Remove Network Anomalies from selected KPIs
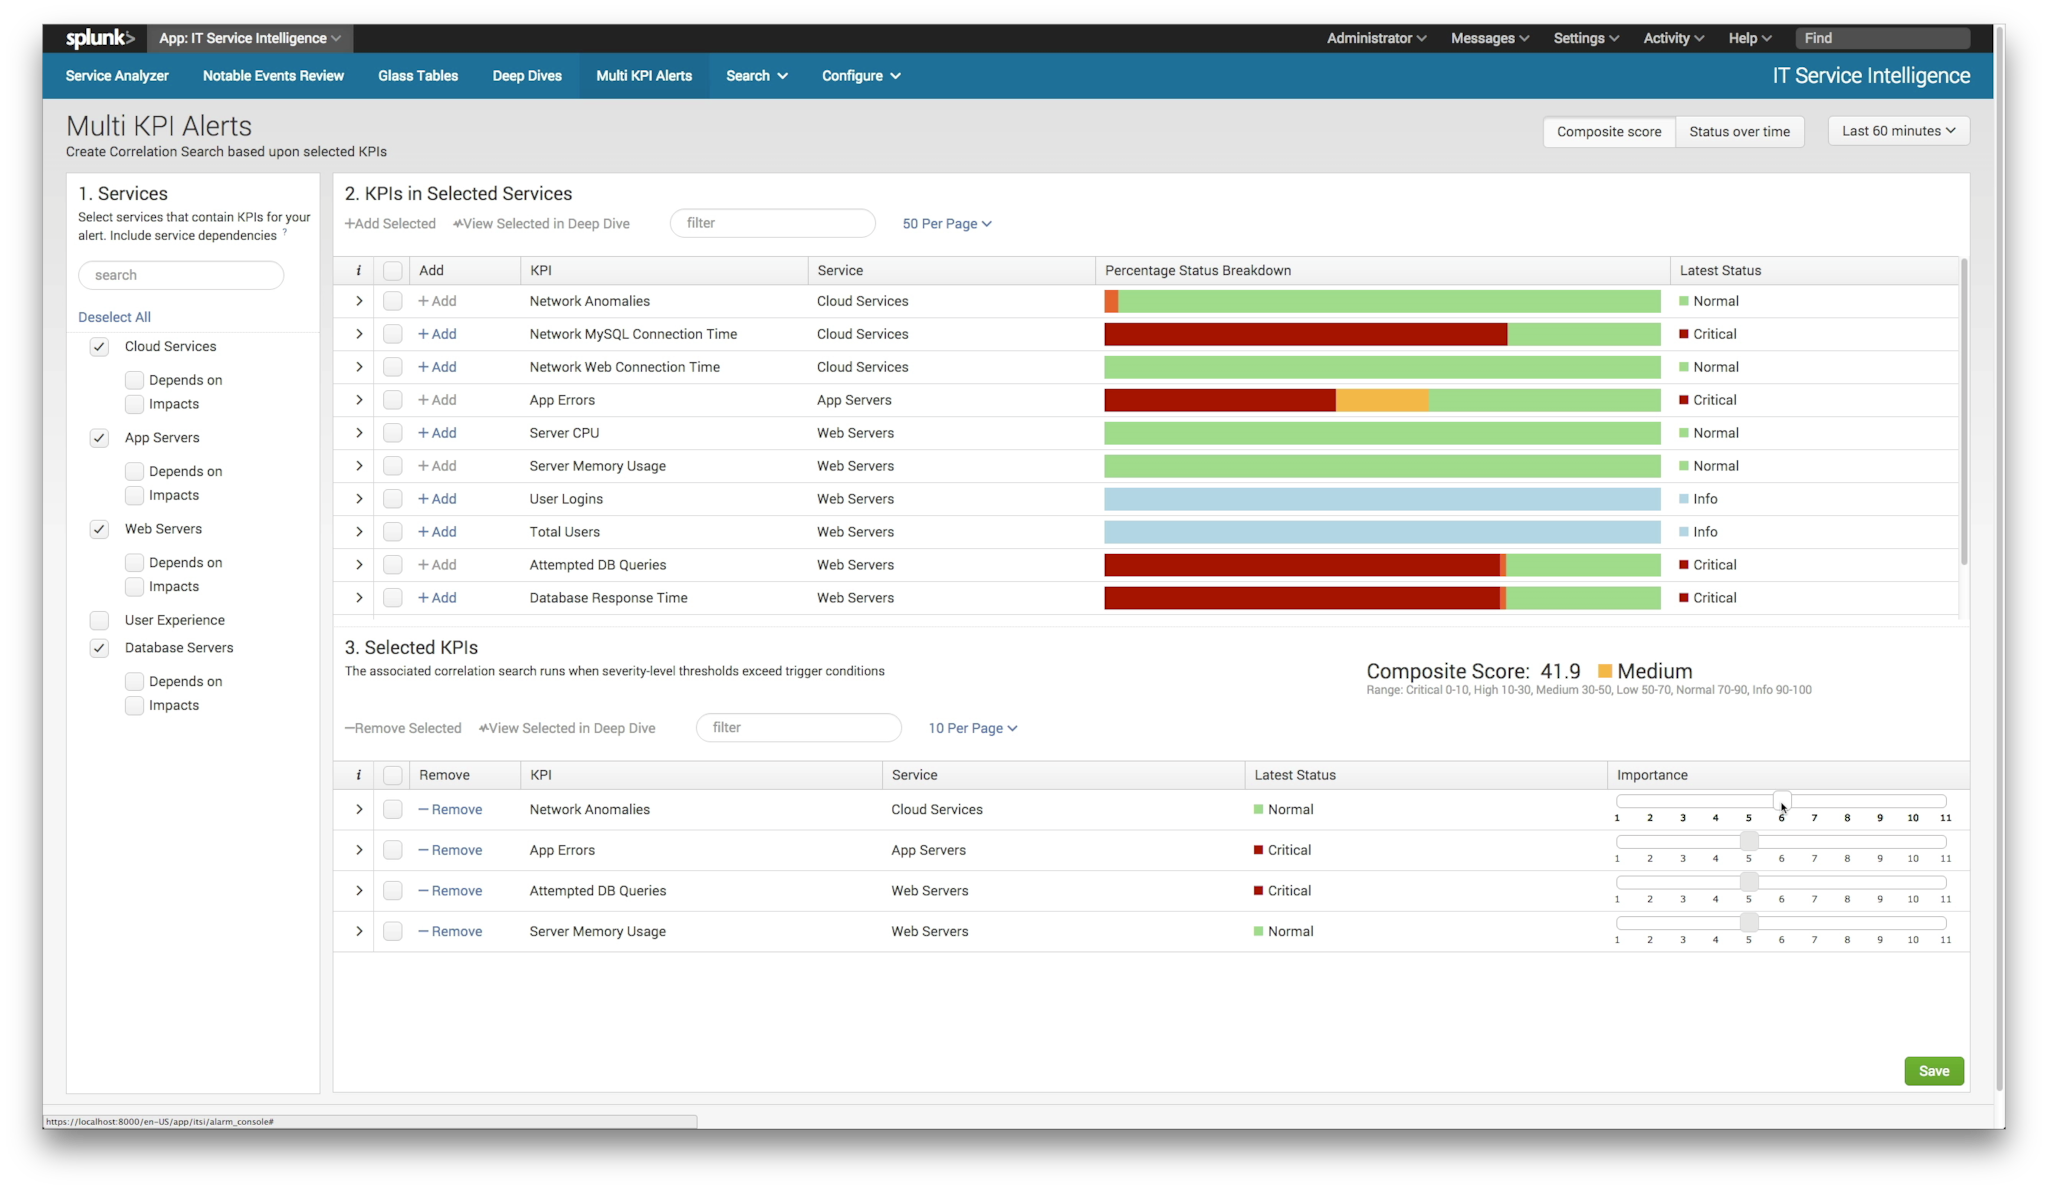Image resolution: width=2048 pixels, height=1190 pixels. (x=450, y=810)
